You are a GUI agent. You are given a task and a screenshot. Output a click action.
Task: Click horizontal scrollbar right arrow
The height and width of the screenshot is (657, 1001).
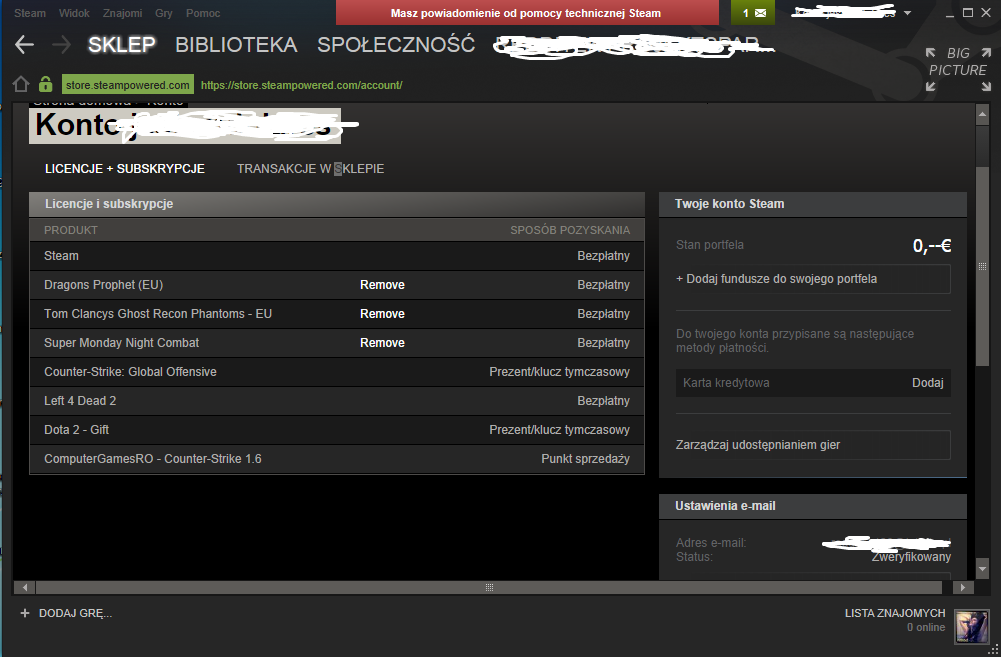tap(963, 587)
